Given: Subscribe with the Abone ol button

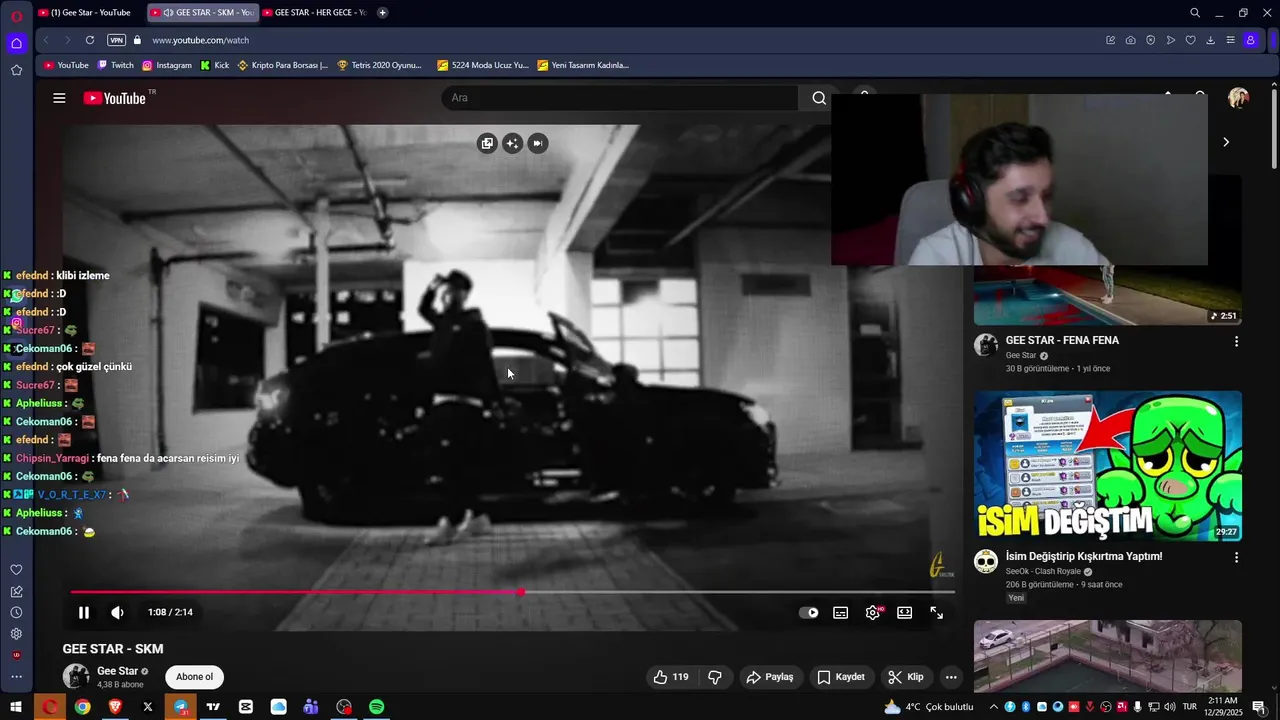Looking at the screenshot, I should pos(194,677).
